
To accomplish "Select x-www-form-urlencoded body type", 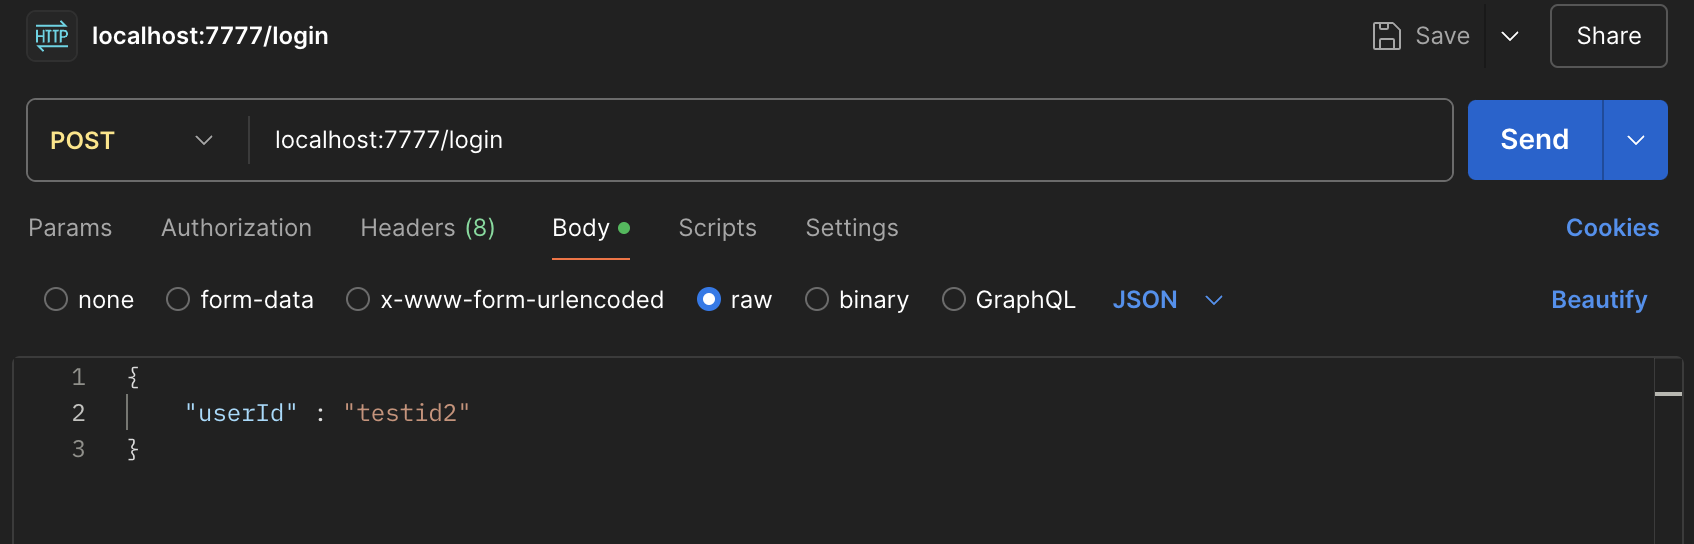I will pyautogui.click(x=358, y=300).
